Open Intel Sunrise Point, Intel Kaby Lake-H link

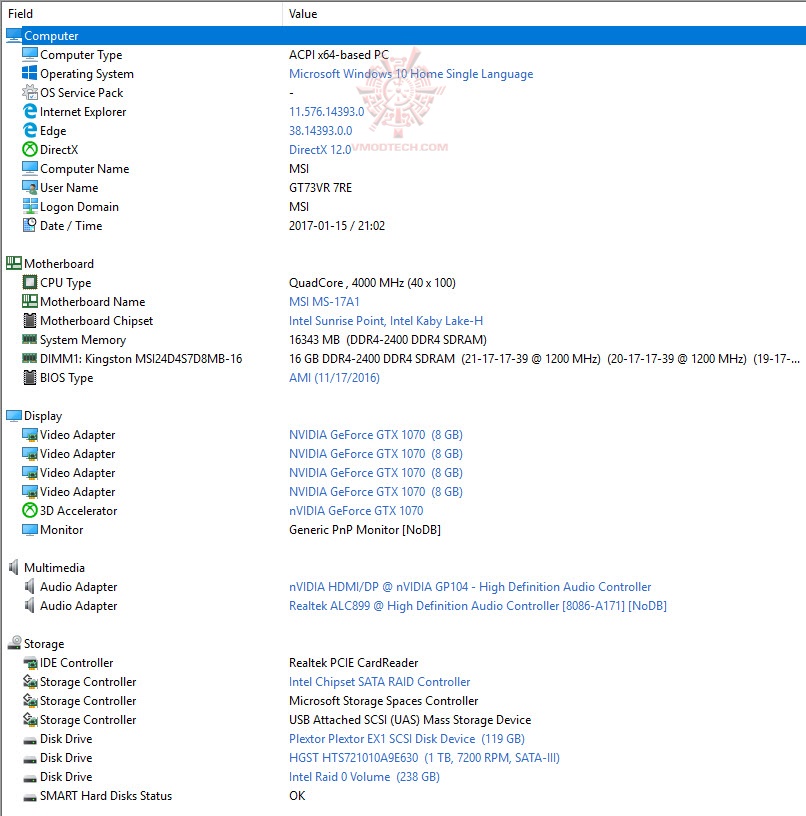pyautogui.click(x=386, y=321)
